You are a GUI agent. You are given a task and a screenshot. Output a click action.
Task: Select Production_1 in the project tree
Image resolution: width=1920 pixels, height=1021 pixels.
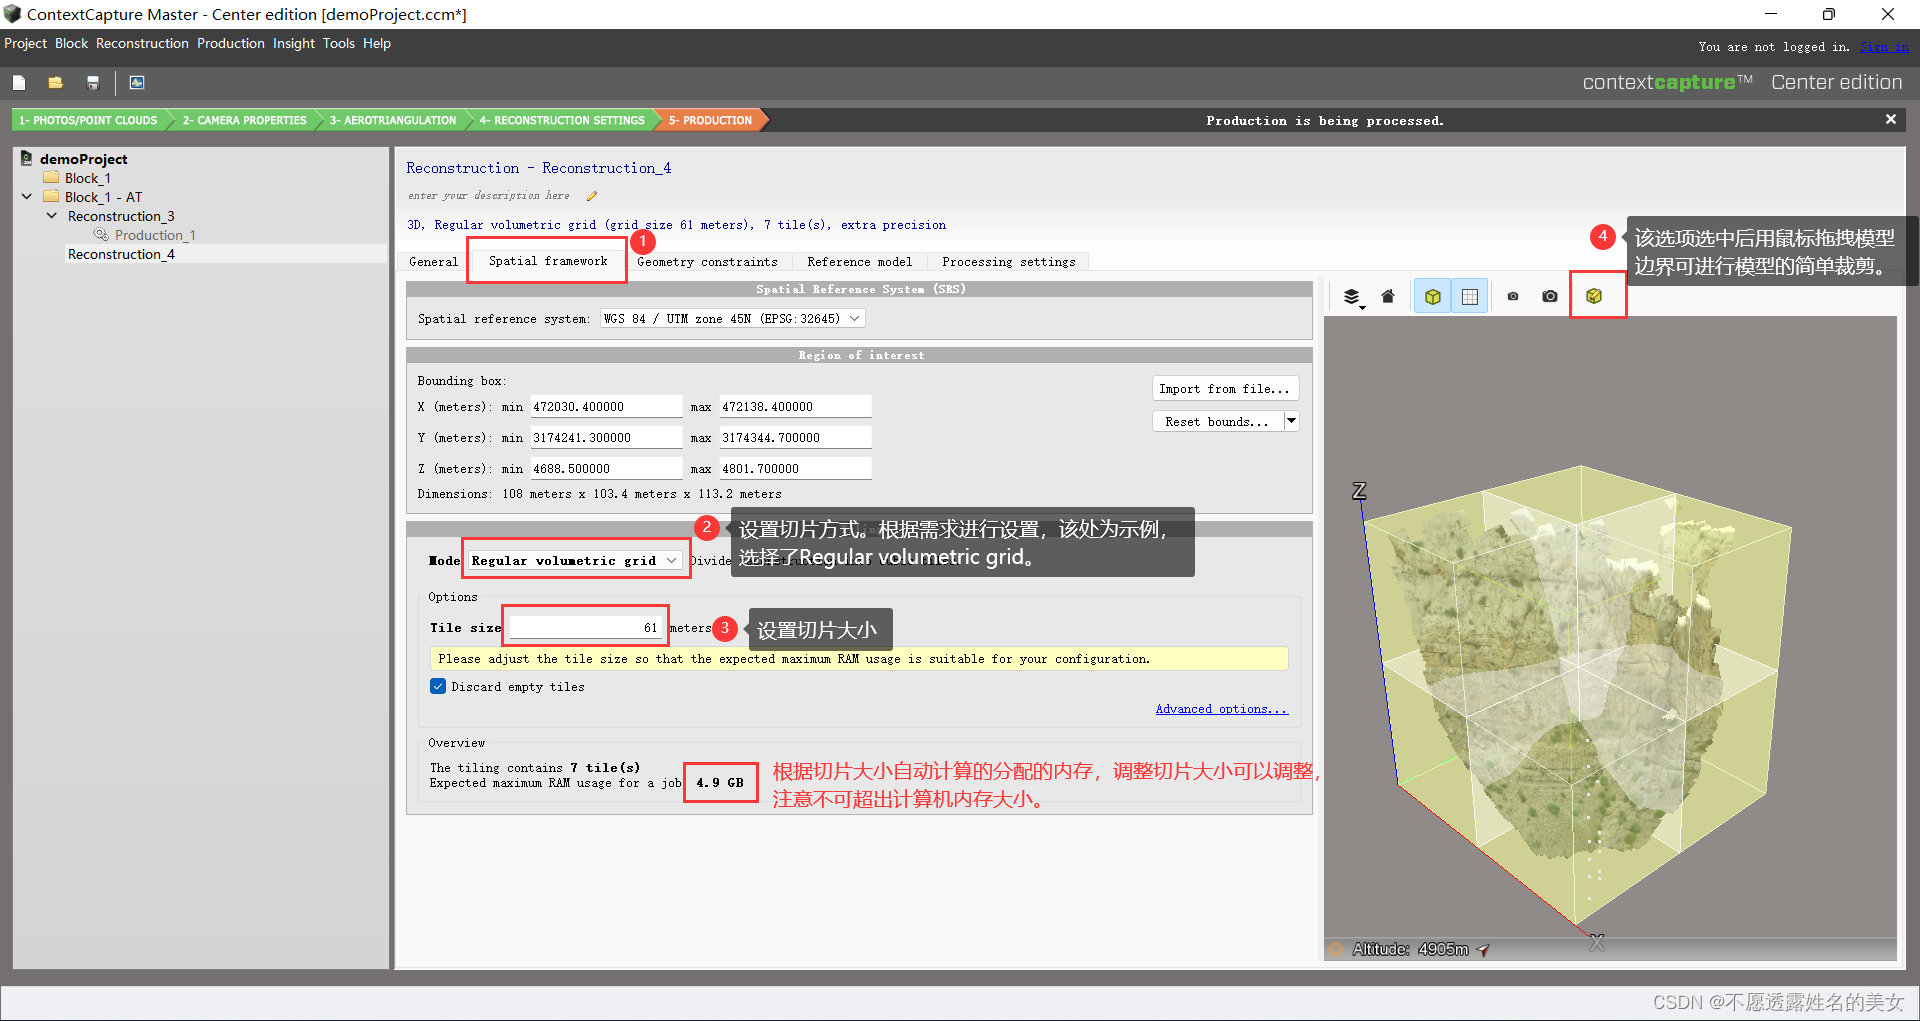(x=155, y=235)
